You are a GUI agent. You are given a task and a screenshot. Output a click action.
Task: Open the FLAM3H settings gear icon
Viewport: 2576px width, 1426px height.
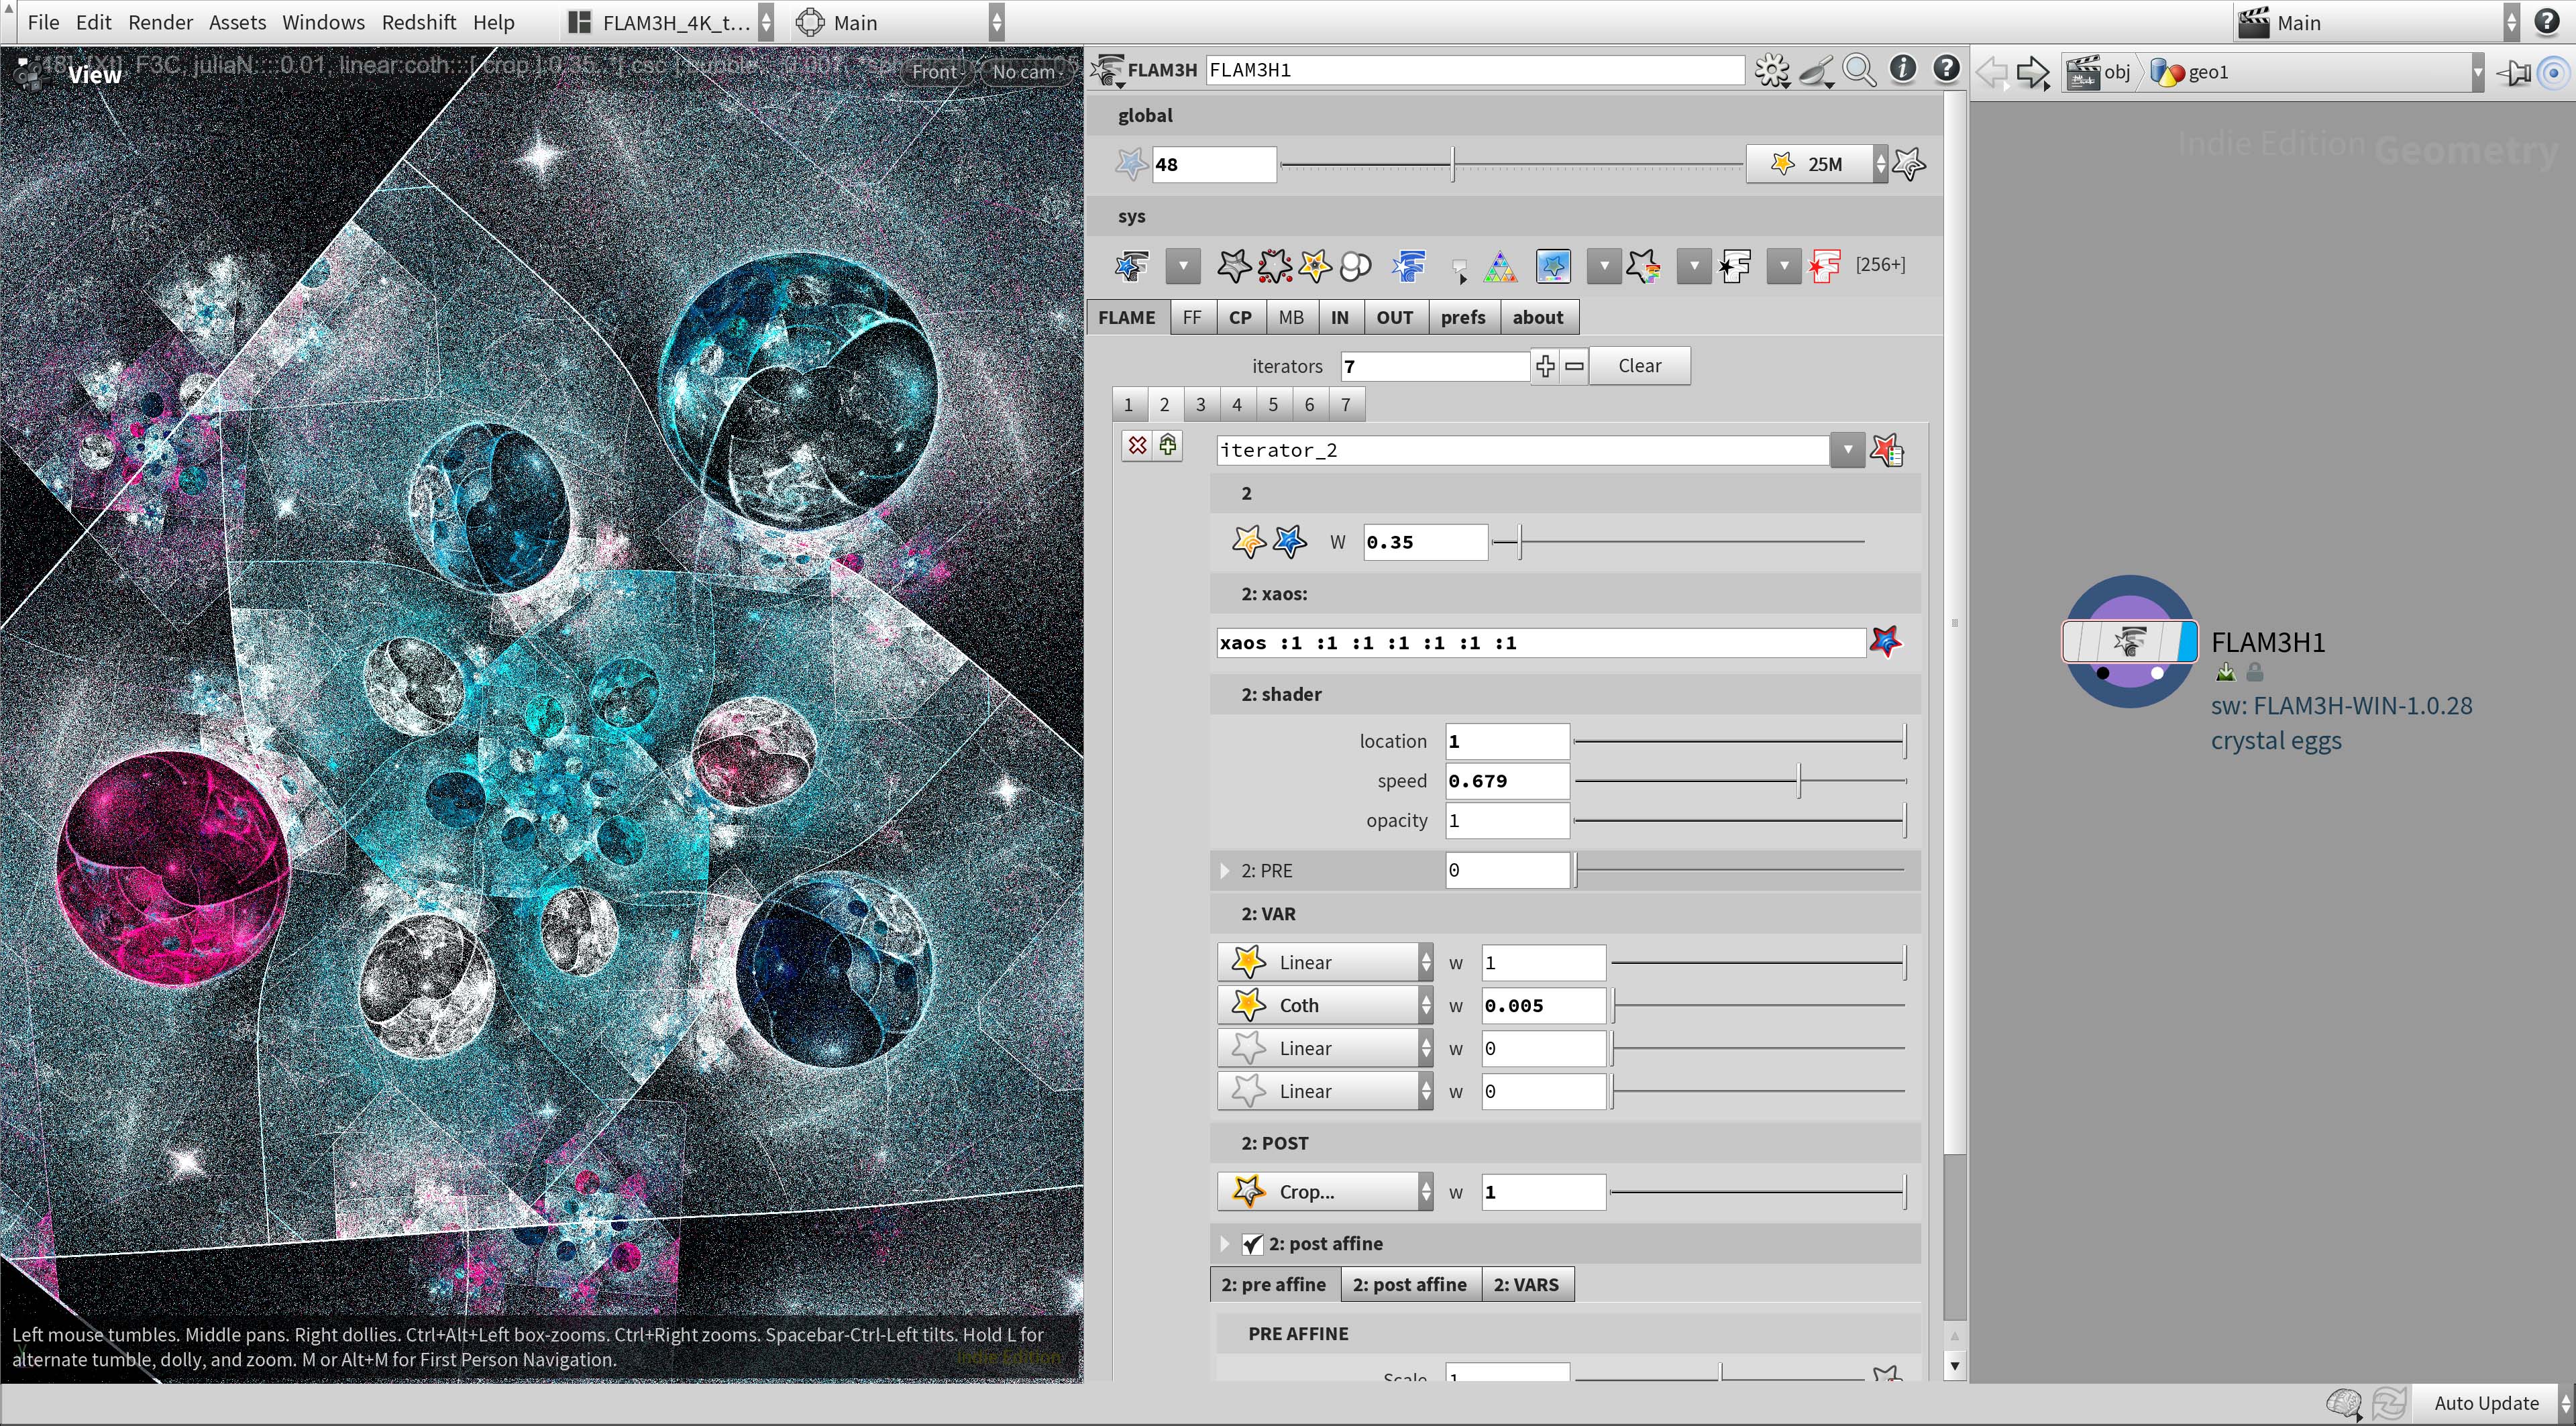point(1772,70)
